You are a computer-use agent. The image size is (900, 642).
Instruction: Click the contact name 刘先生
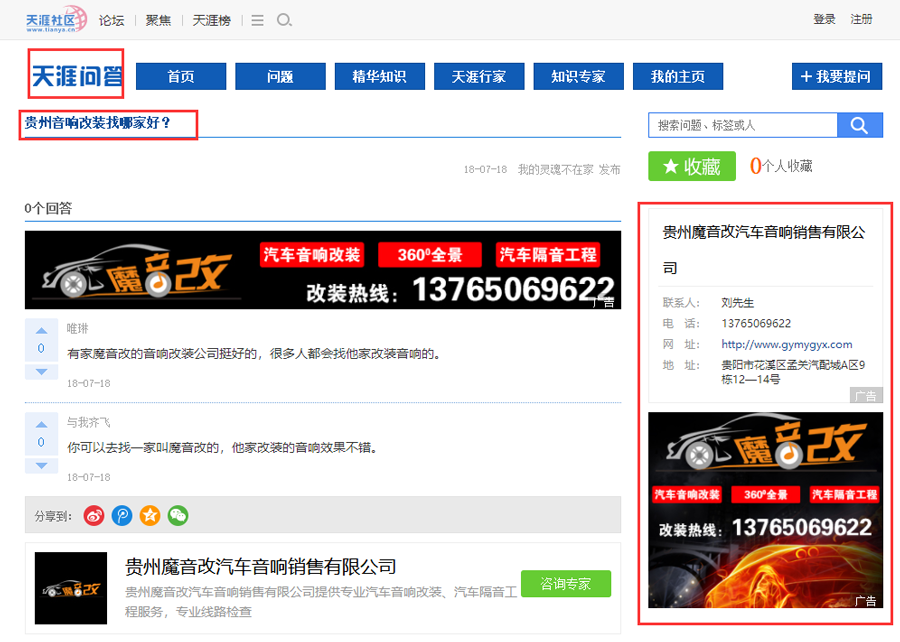[x=738, y=303]
